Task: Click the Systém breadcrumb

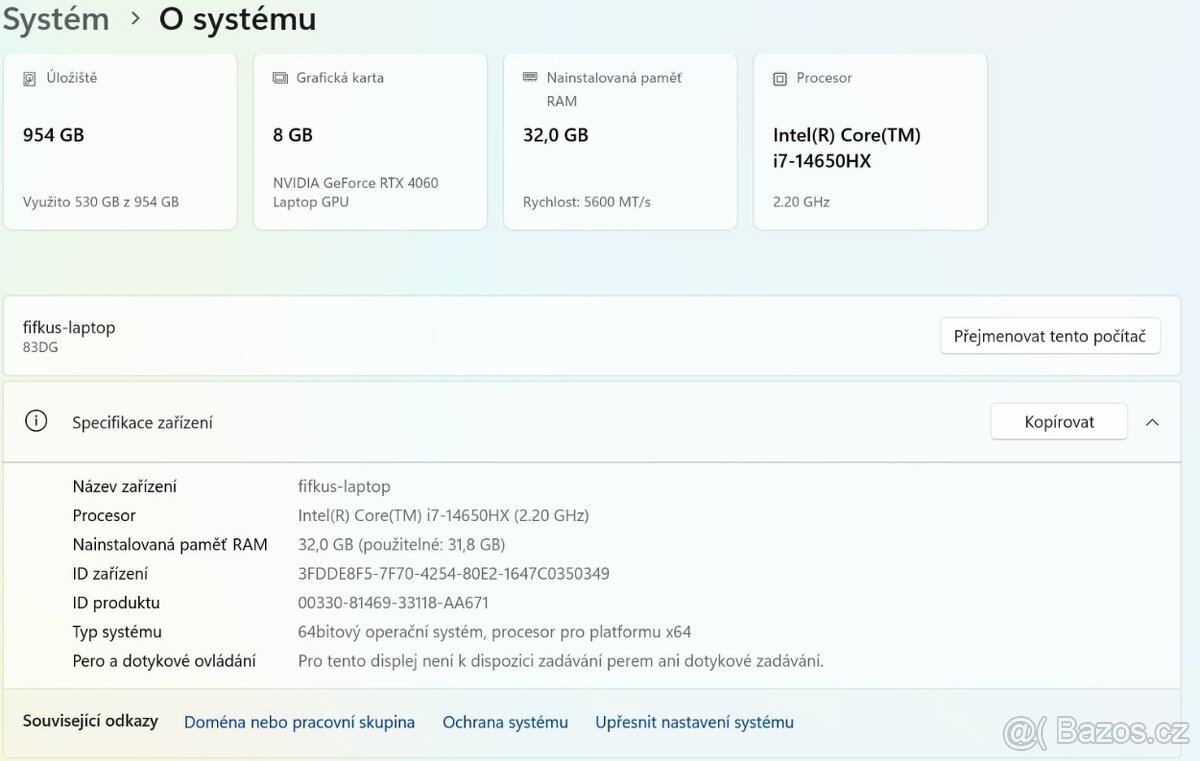Action: click(56, 19)
